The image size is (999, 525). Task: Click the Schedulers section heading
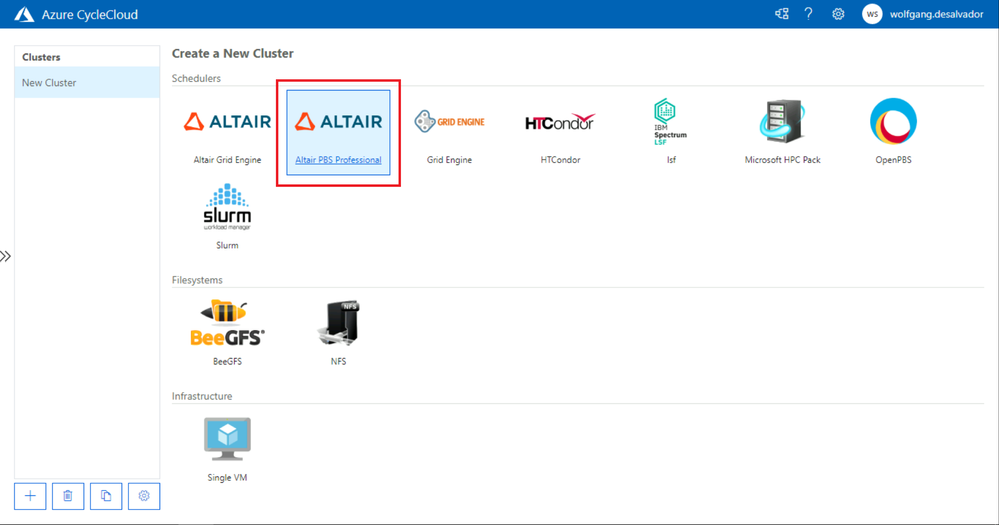point(196,78)
